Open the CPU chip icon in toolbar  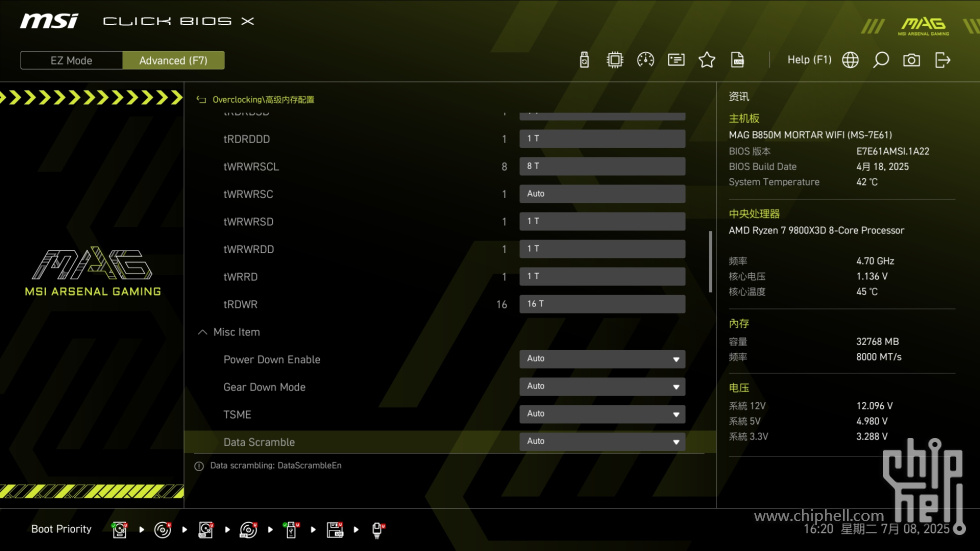(x=615, y=60)
